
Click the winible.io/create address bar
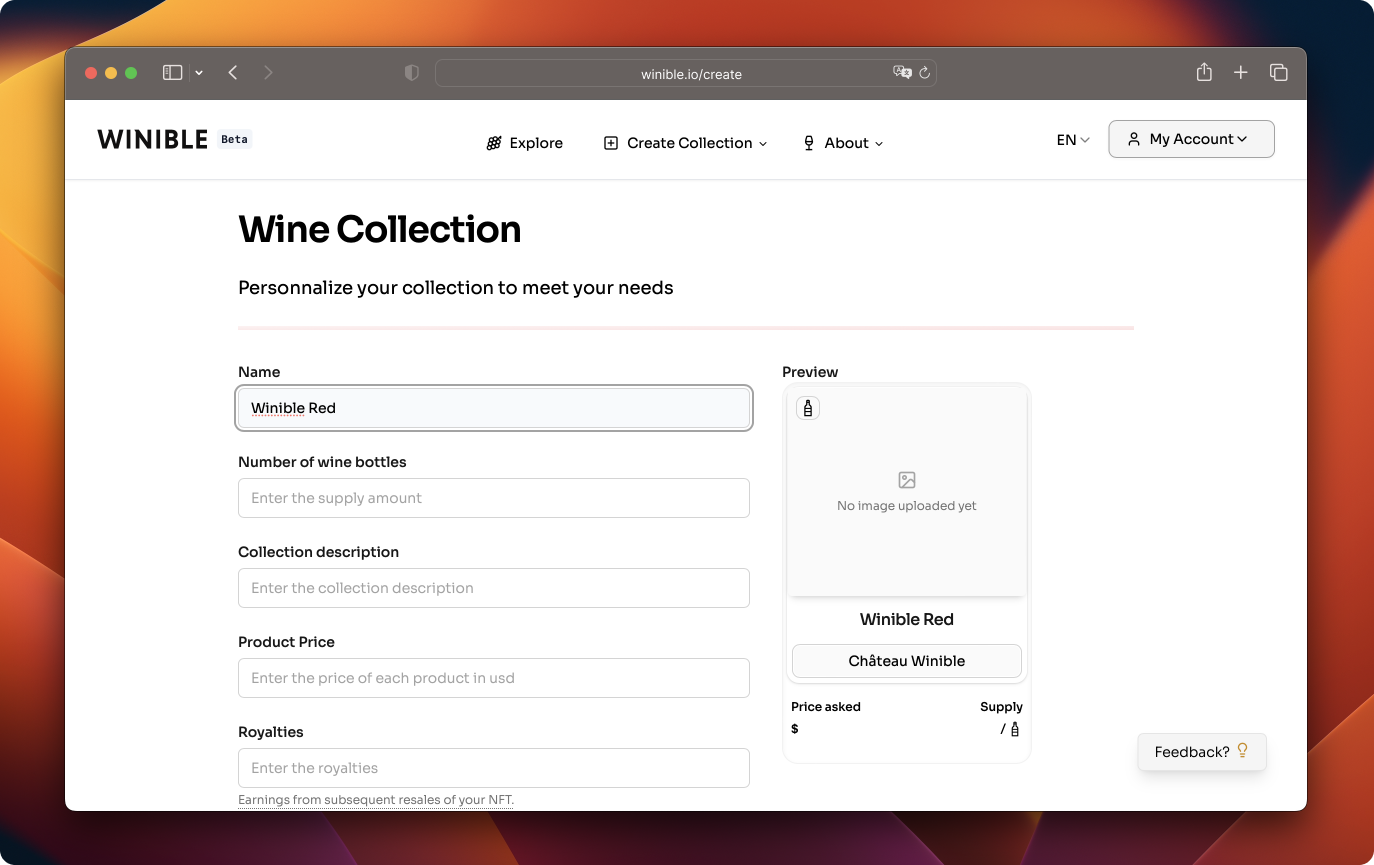(686, 73)
